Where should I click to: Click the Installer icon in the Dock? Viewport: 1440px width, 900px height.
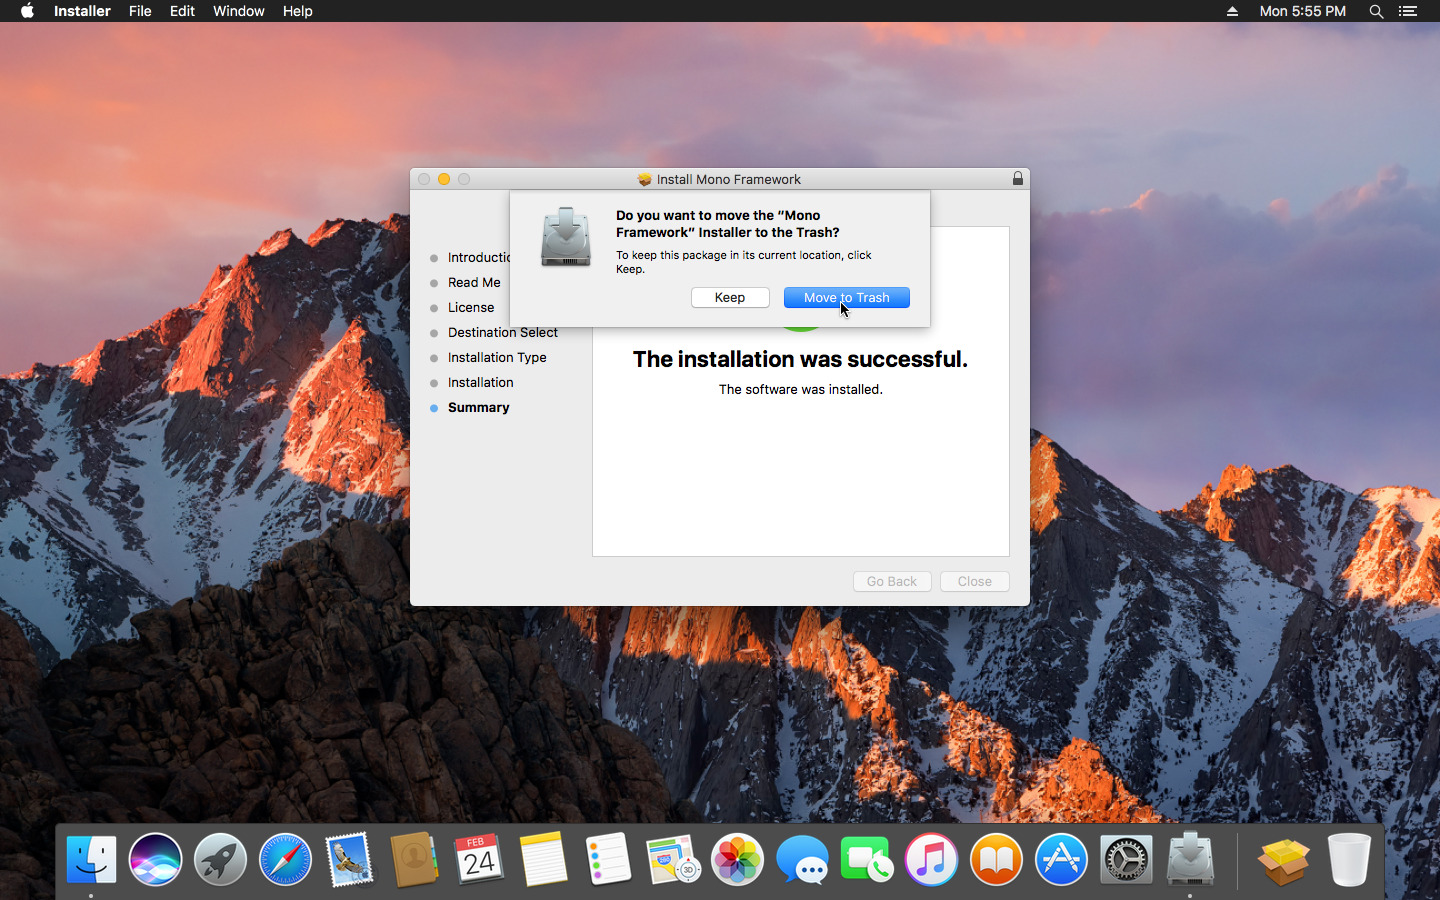pos(1190,860)
